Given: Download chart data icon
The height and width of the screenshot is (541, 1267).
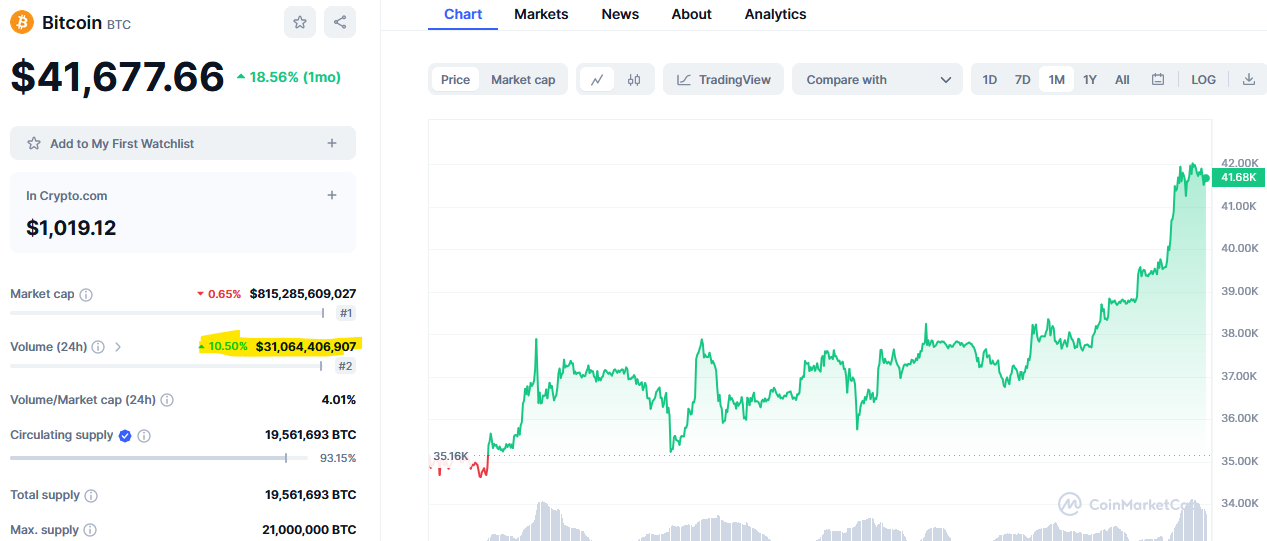Looking at the screenshot, I should pos(1249,80).
